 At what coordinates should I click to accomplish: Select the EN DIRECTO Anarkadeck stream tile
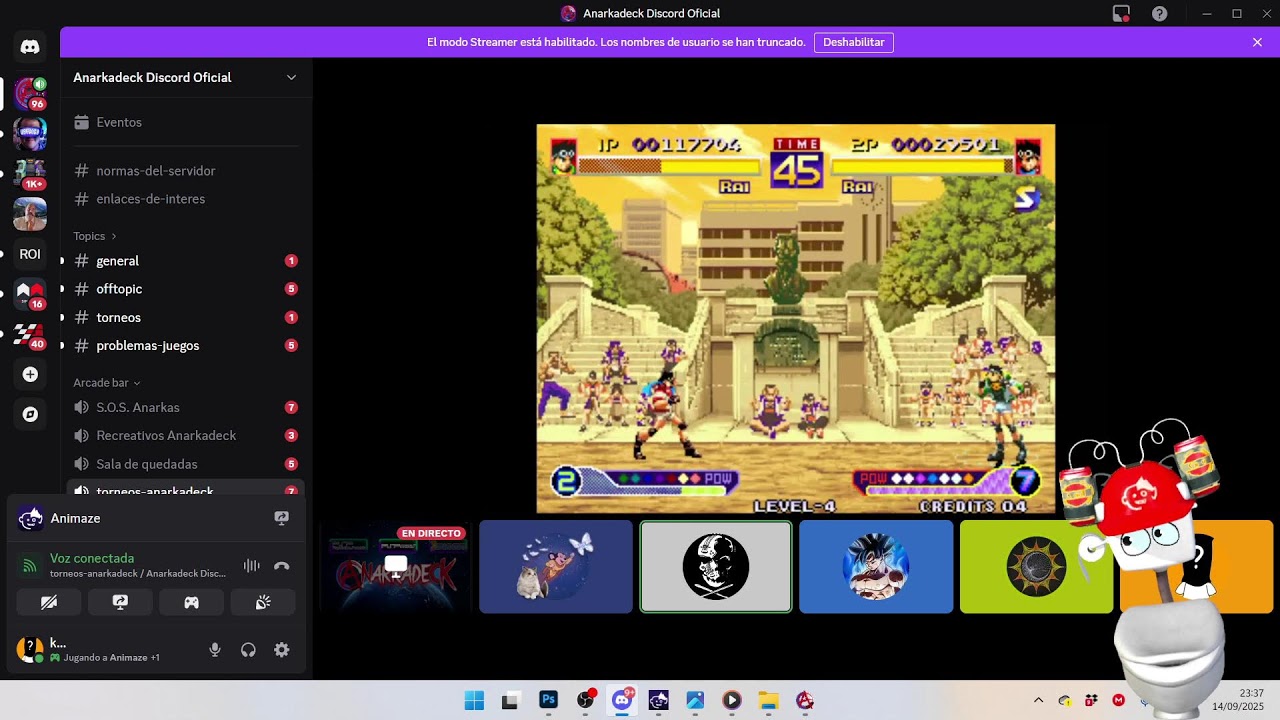395,567
